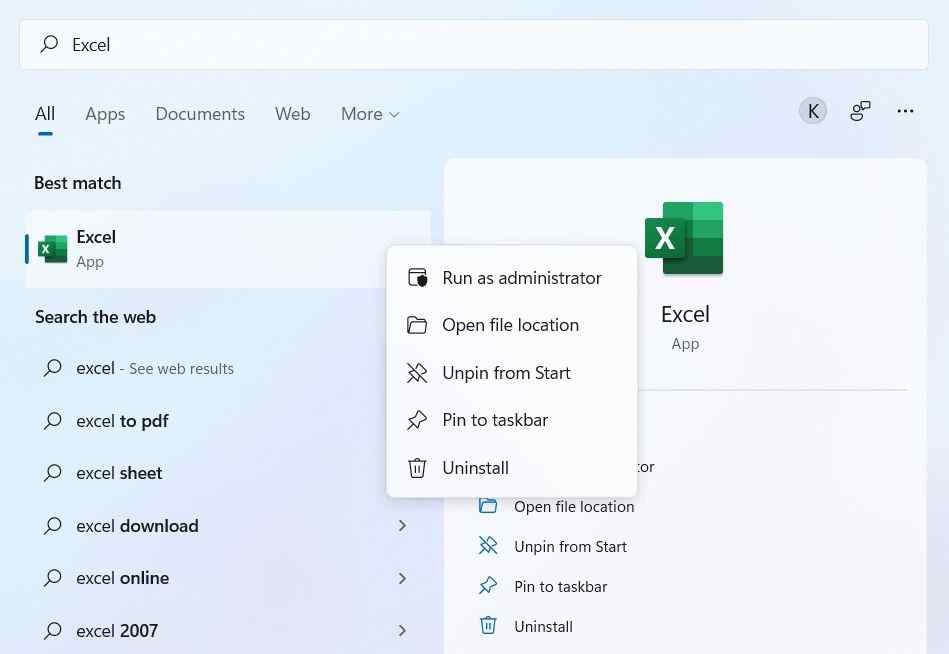Click Unpin from Start in preview pane
The width and height of the screenshot is (949, 654).
pyautogui.click(x=570, y=546)
